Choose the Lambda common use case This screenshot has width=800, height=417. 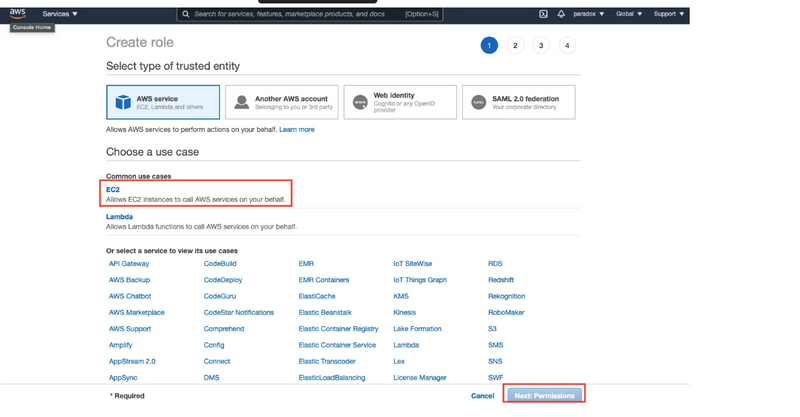point(119,216)
